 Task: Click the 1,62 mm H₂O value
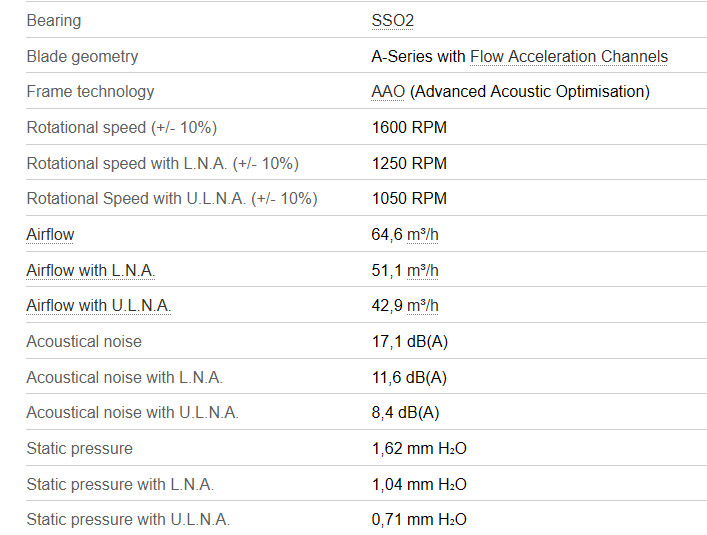coord(419,448)
